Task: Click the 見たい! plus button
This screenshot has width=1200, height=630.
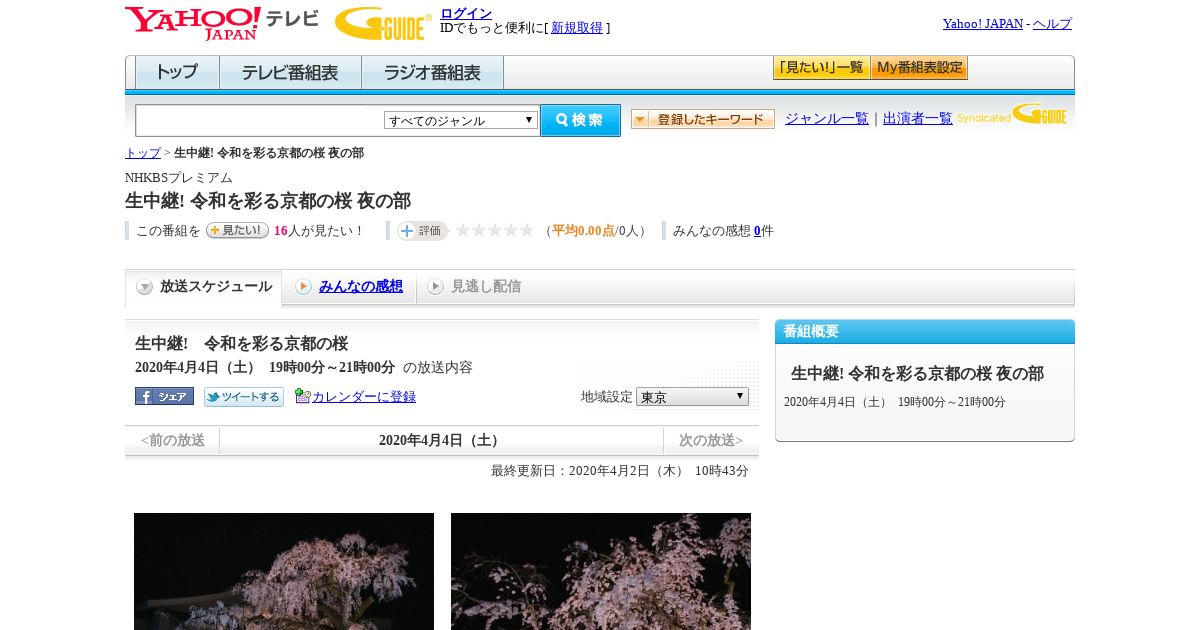Action: pos(237,230)
